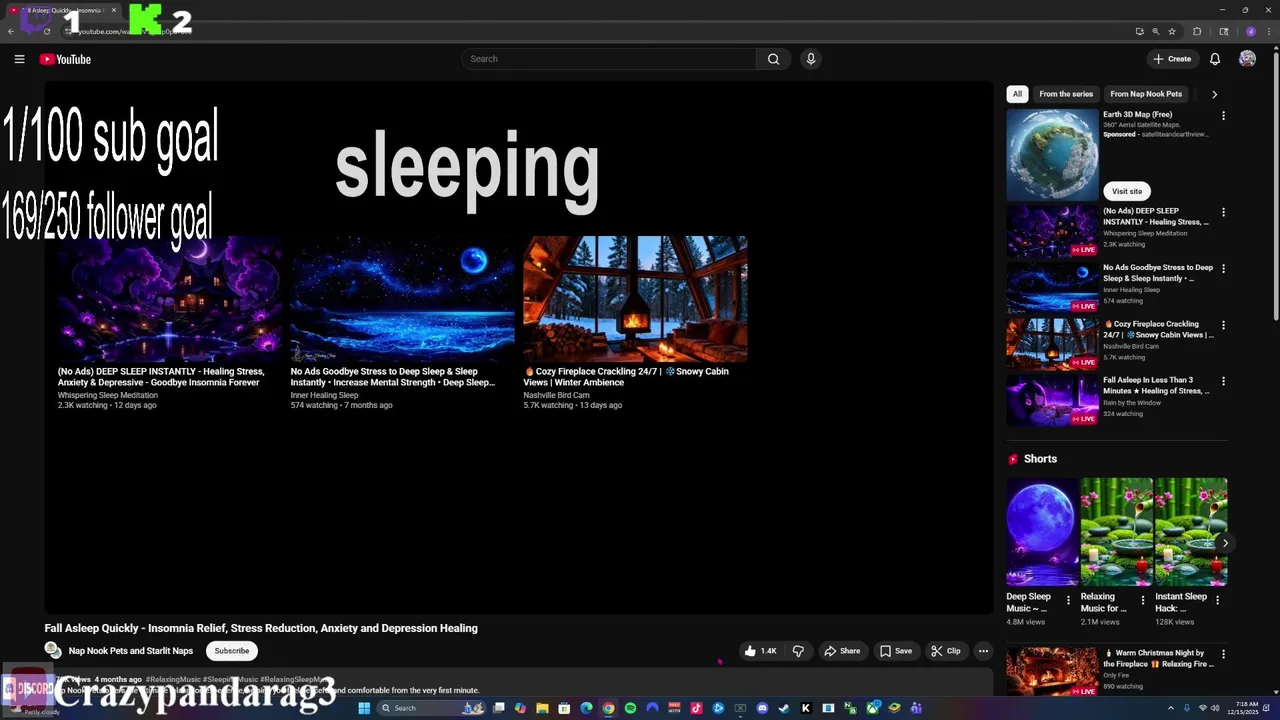
Task: Open Instant Sleep Hack short thumbnail
Action: pyautogui.click(x=1191, y=532)
